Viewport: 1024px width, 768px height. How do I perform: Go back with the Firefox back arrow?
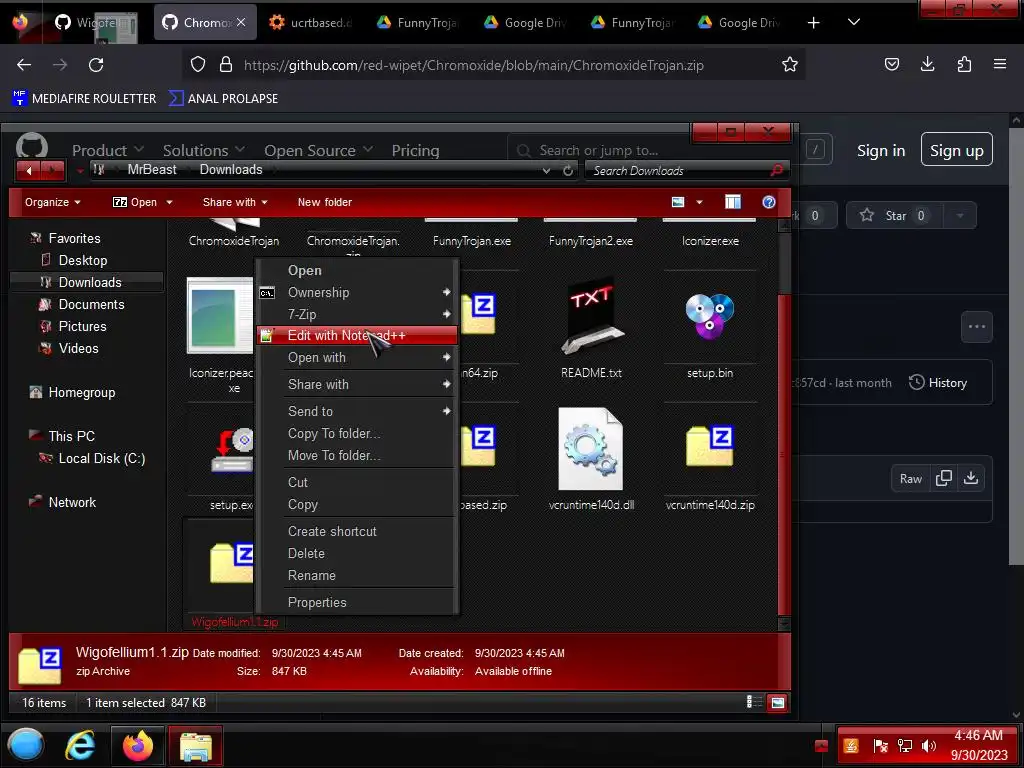(x=24, y=65)
